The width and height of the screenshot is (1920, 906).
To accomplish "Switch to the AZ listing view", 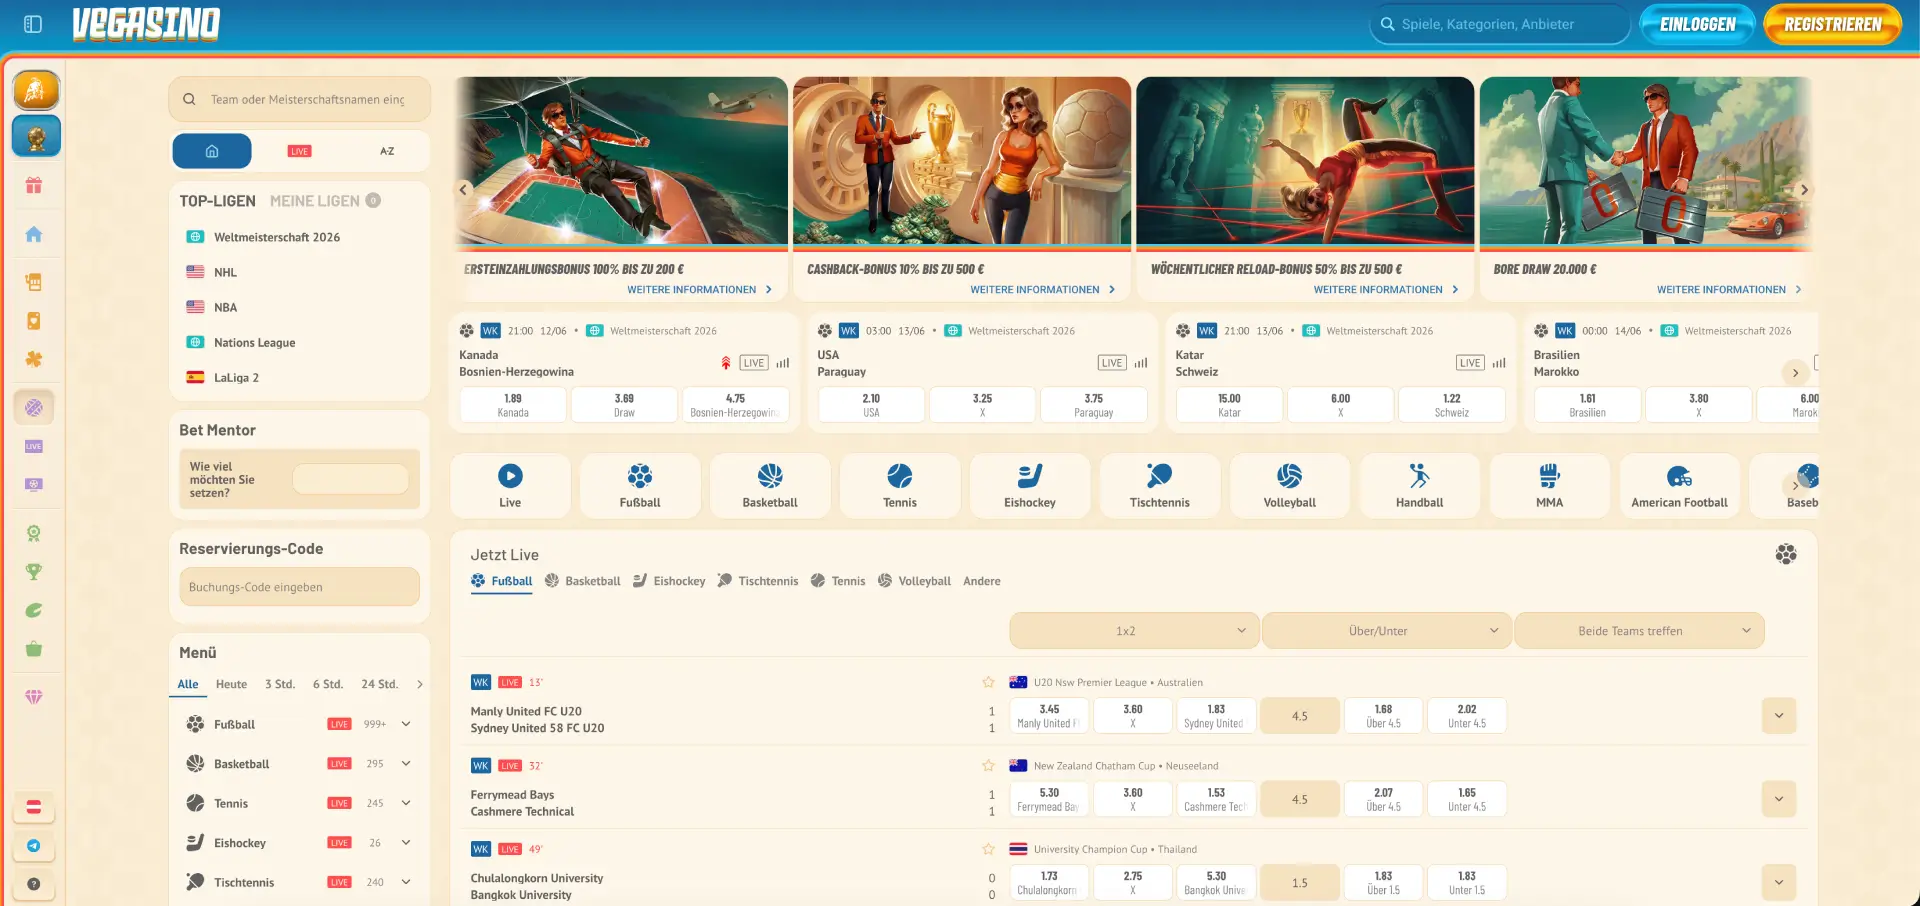I will (x=387, y=151).
